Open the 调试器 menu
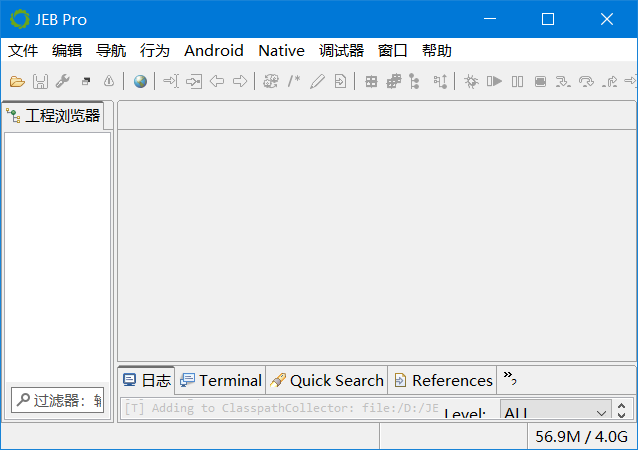 [341, 51]
